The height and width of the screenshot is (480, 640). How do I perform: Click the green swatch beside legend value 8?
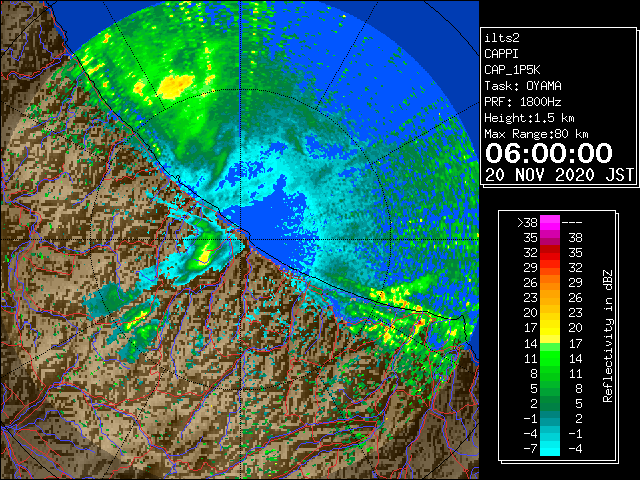pos(550,373)
